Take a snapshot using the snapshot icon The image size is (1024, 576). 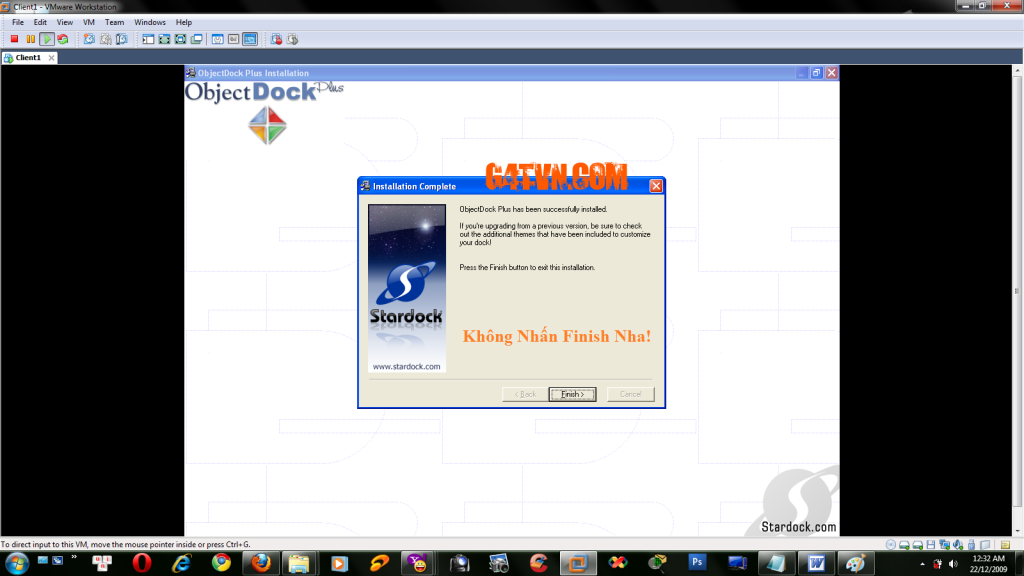[x=89, y=39]
